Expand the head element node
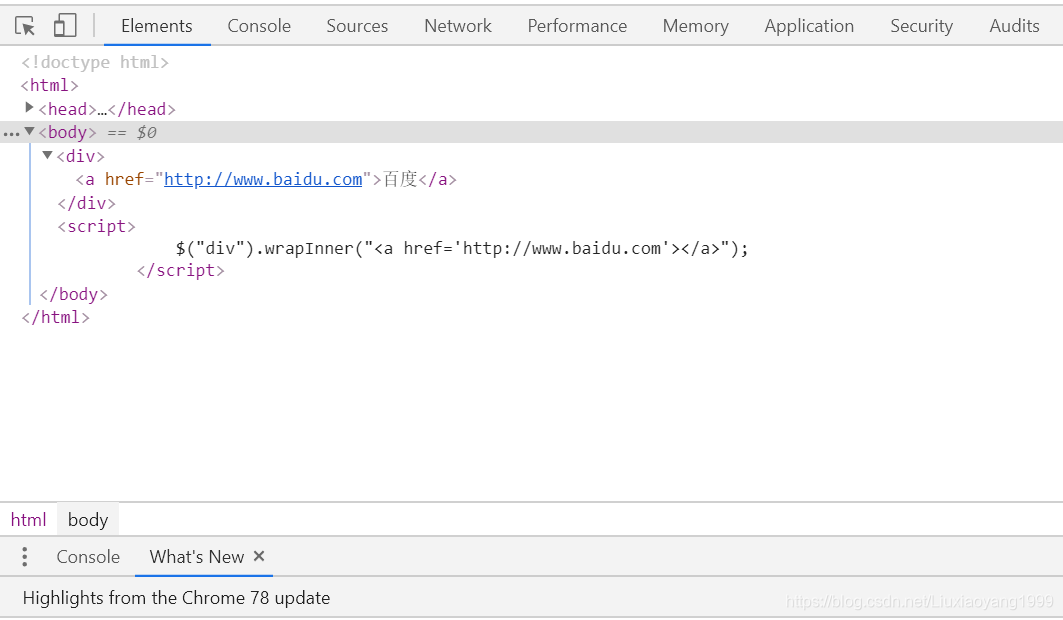Viewport: 1063px width, 620px height. click(29, 108)
